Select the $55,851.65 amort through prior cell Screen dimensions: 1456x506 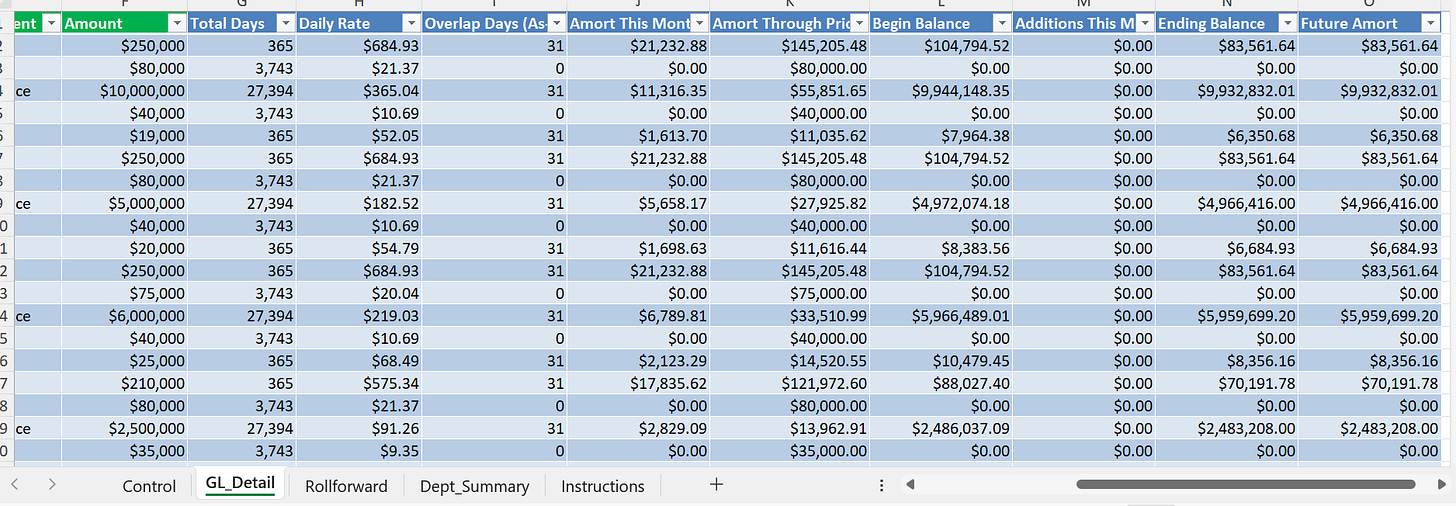pyautogui.click(x=790, y=90)
